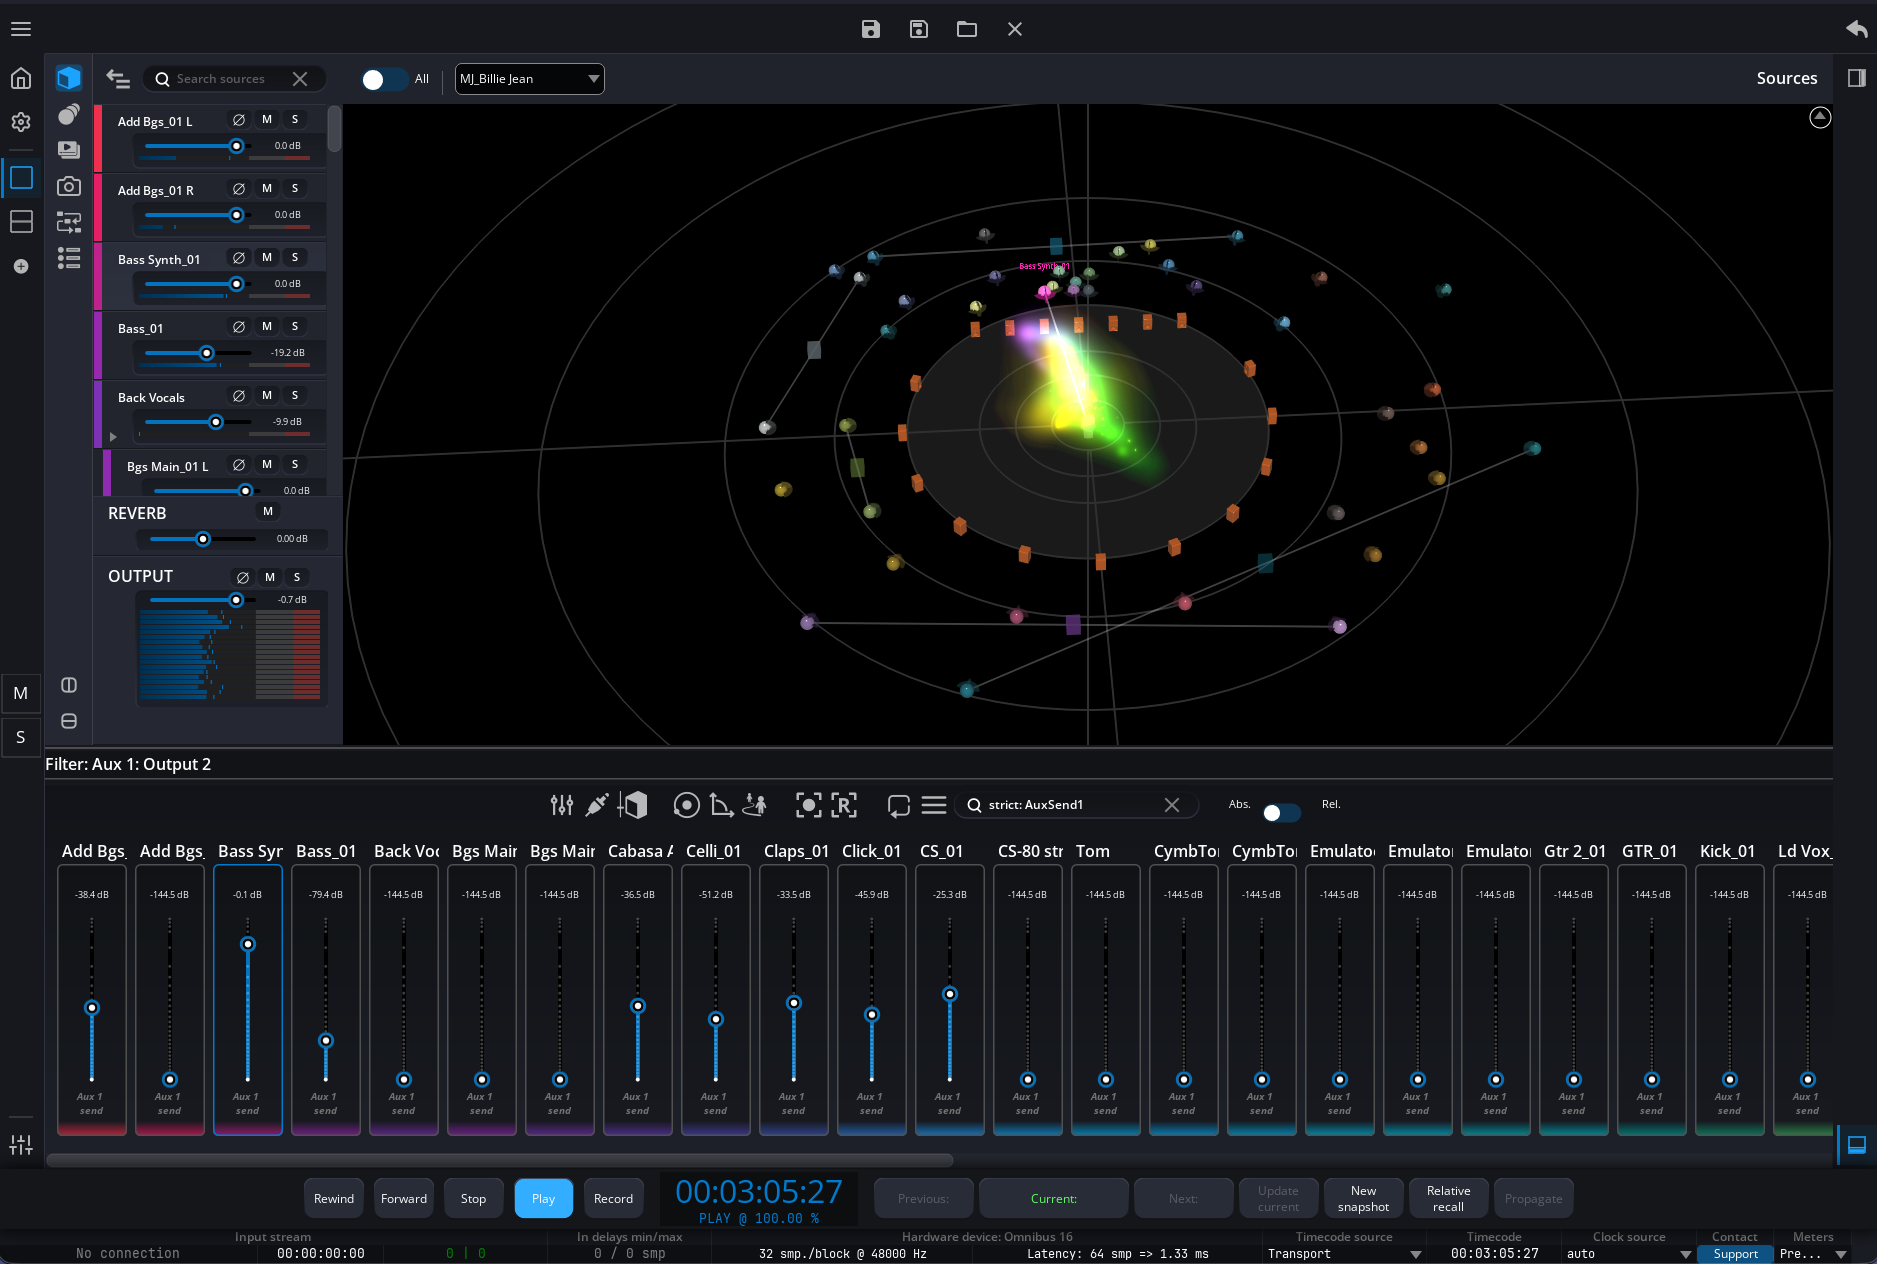Mute the Bass Synth_01 source

(x=267, y=258)
